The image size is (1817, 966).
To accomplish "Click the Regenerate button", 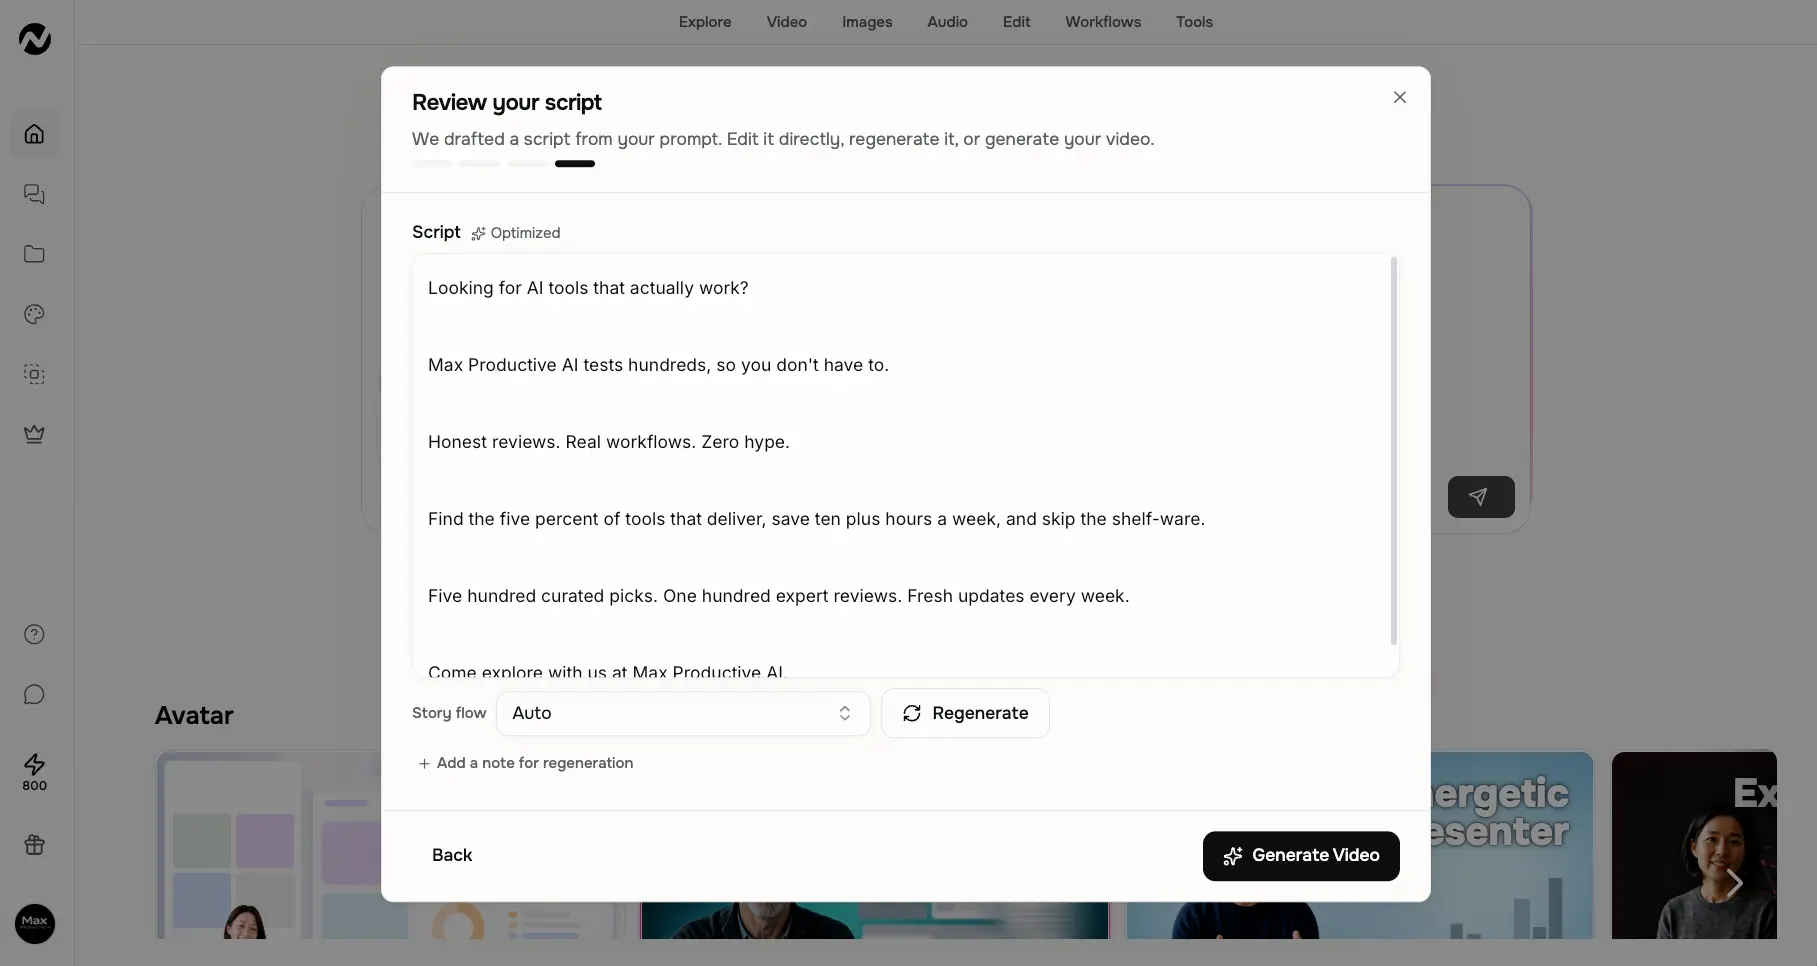I will (x=965, y=713).
